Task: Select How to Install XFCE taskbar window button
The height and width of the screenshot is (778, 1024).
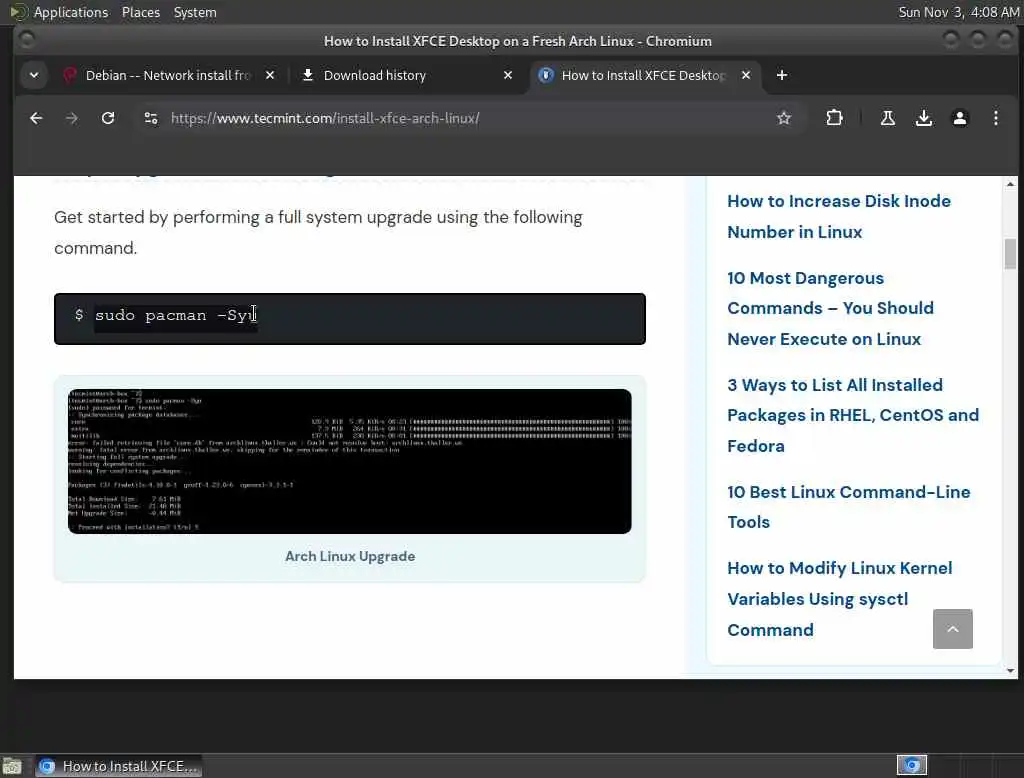Action: (x=118, y=766)
